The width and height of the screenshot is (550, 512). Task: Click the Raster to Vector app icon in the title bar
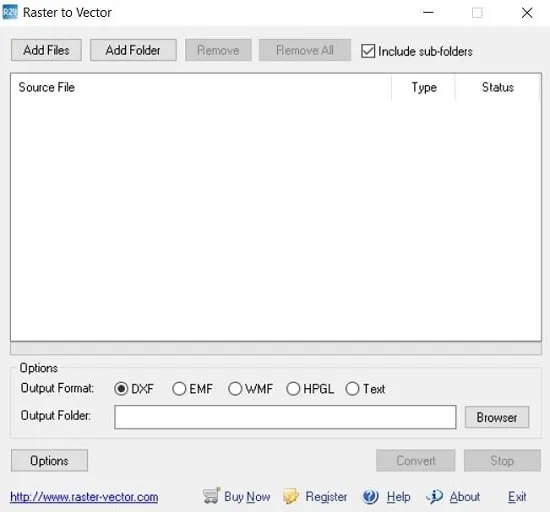click(x=9, y=13)
